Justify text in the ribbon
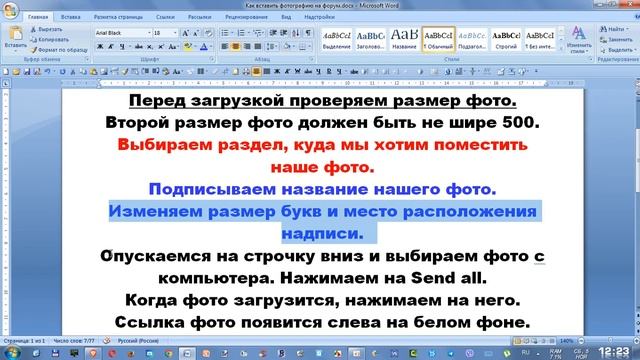The image size is (640, 360). tap(258, 47)
